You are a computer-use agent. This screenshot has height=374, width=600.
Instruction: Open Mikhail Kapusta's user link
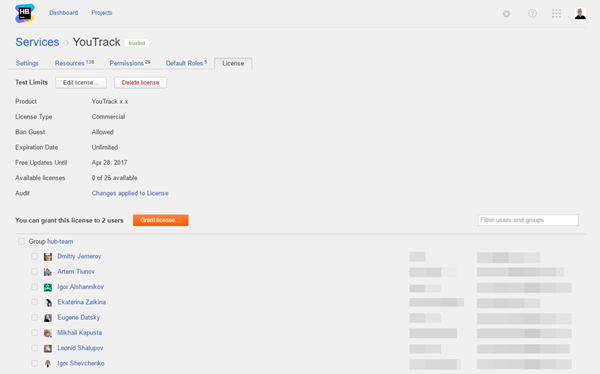(x=80, y=333)
